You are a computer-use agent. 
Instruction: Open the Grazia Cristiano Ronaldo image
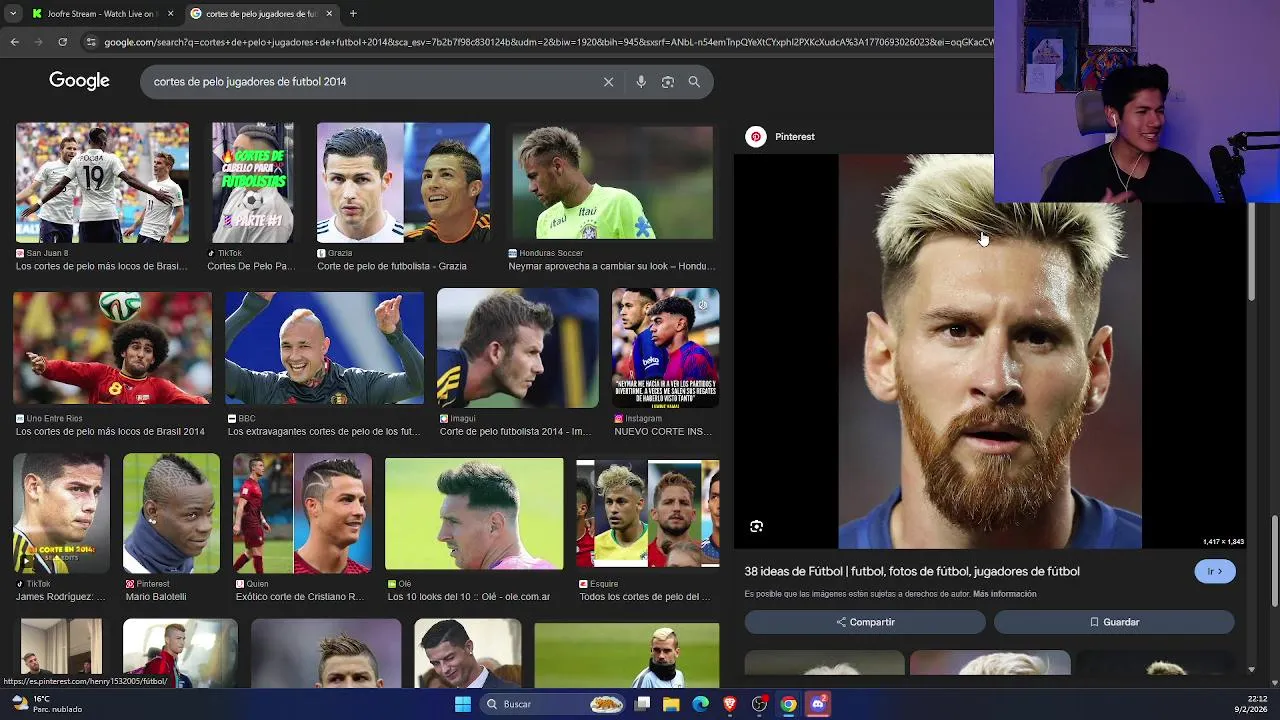(x=404, y=183)
